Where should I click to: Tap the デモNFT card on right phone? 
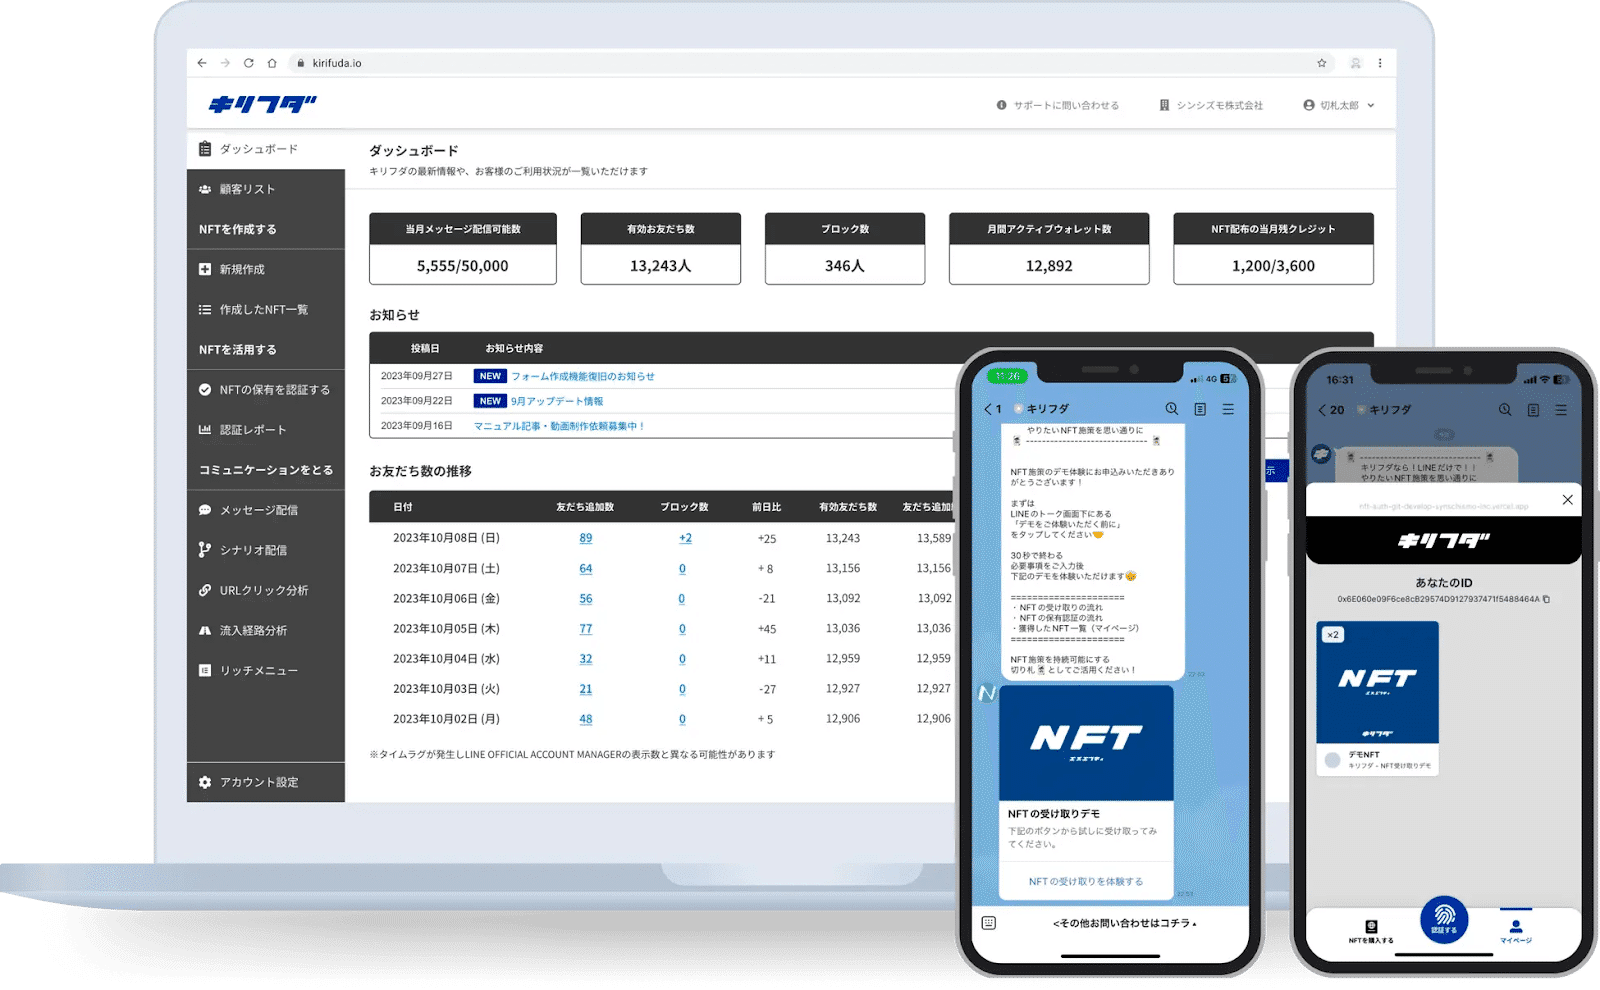[x=1378, y=698]
